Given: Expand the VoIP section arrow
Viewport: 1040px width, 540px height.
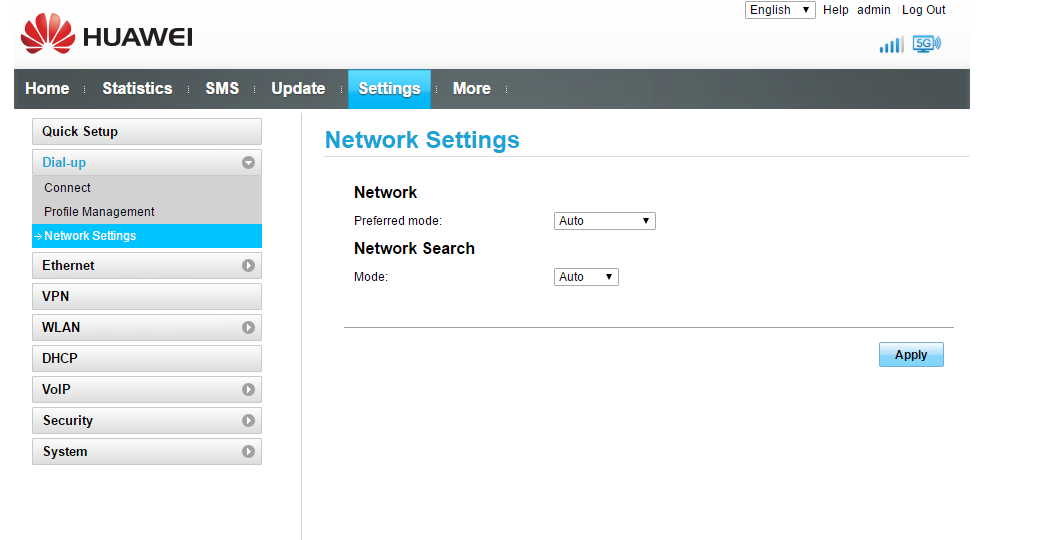Looking at the screenshot, I should [x=248, y=390].
